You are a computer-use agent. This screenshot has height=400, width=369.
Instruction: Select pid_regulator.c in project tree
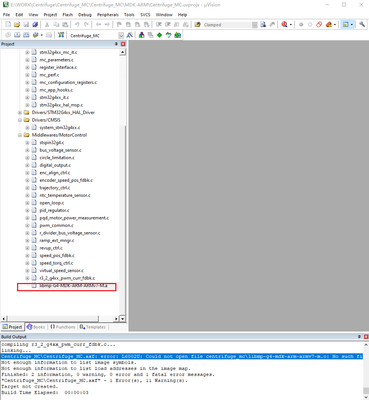54,210
